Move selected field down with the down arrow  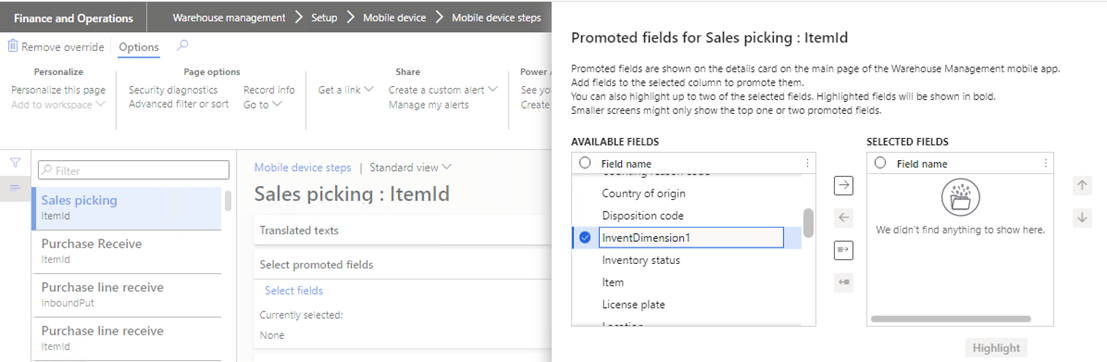1081,217
